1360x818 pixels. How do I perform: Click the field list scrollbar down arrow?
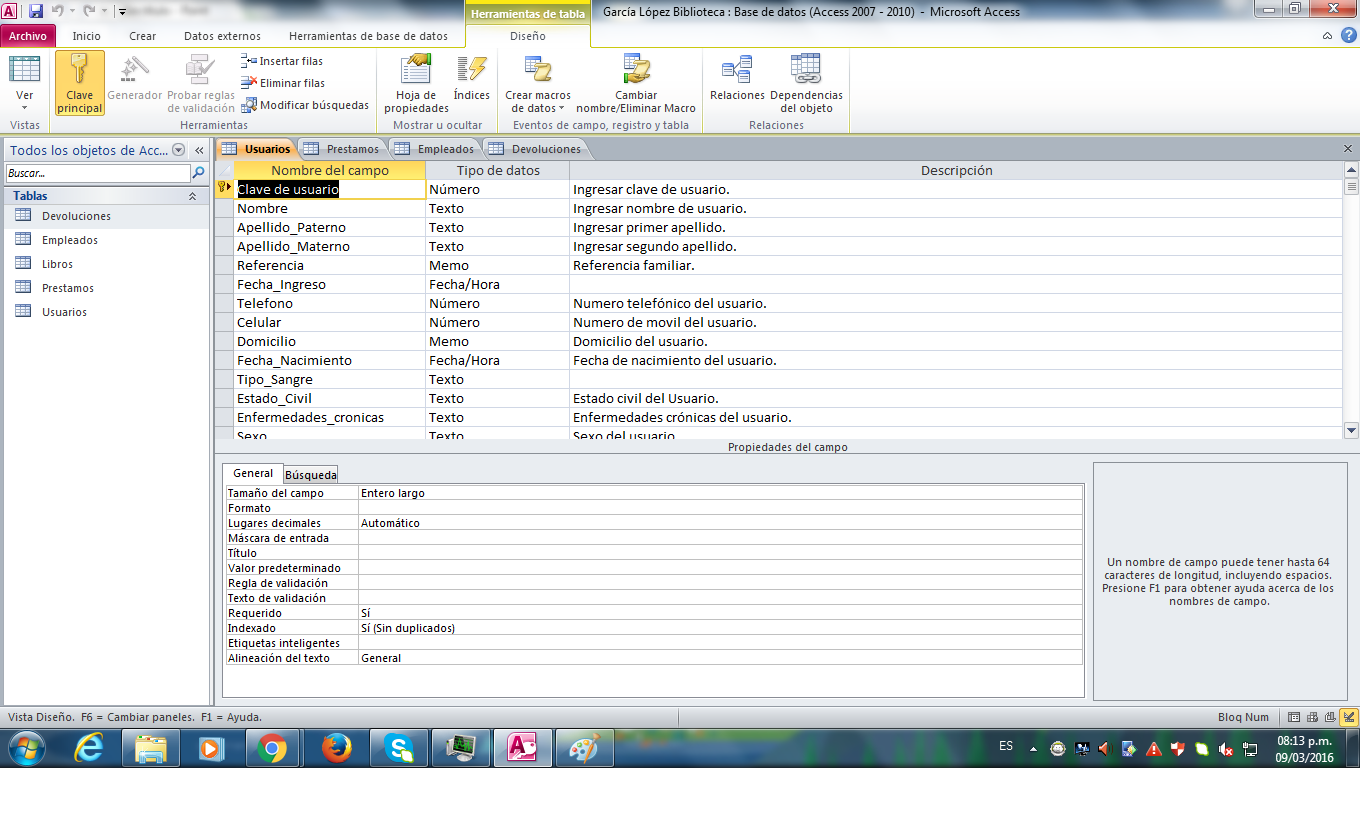[1351, 430]
